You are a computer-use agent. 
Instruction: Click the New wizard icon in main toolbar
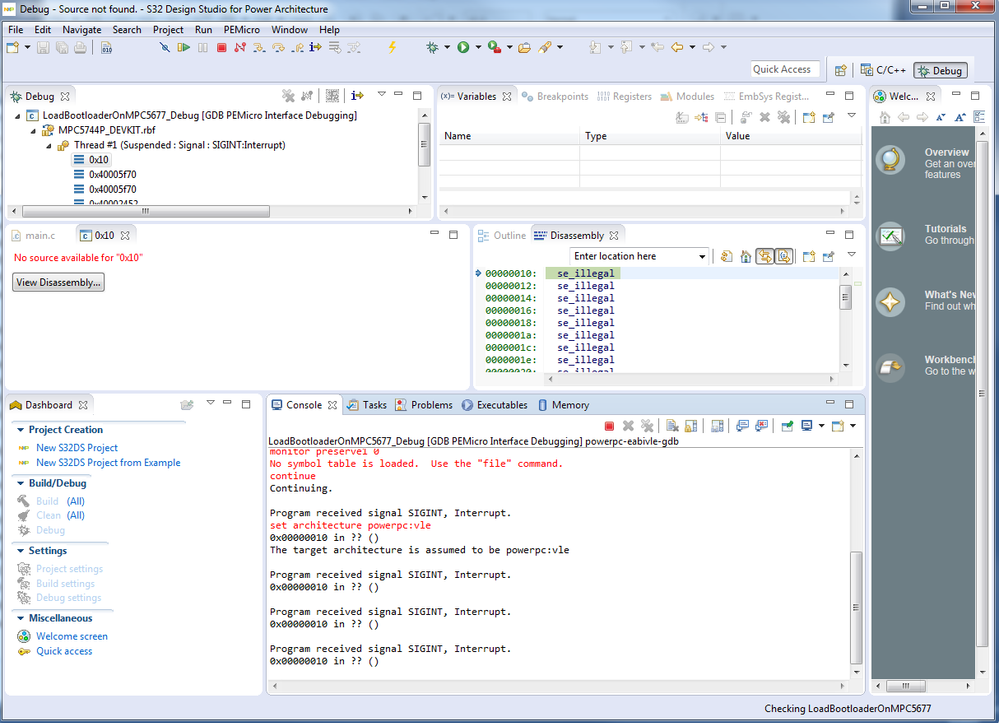13,47
